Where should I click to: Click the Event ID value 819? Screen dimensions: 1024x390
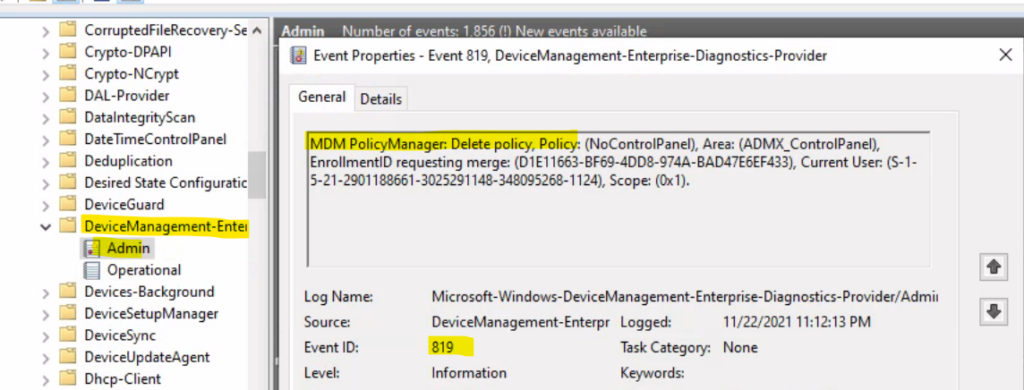(x=443, y=347)
